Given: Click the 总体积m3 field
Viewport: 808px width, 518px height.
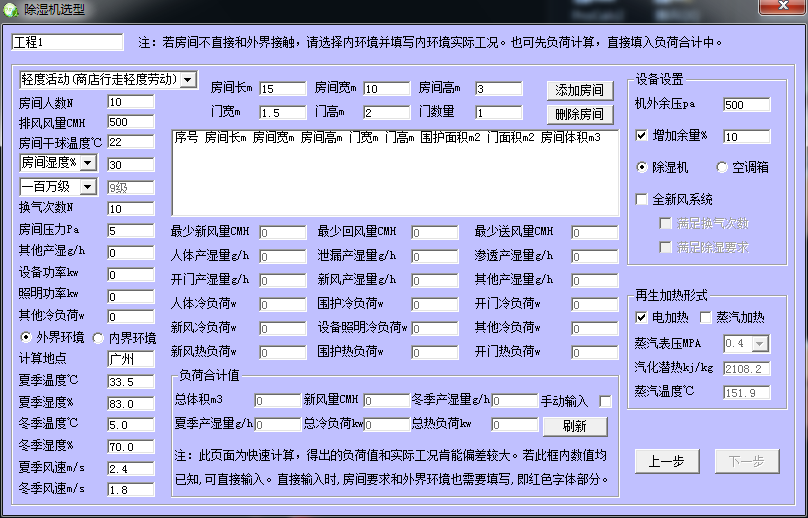Looking at the screenshot, I should pos(277,400).
